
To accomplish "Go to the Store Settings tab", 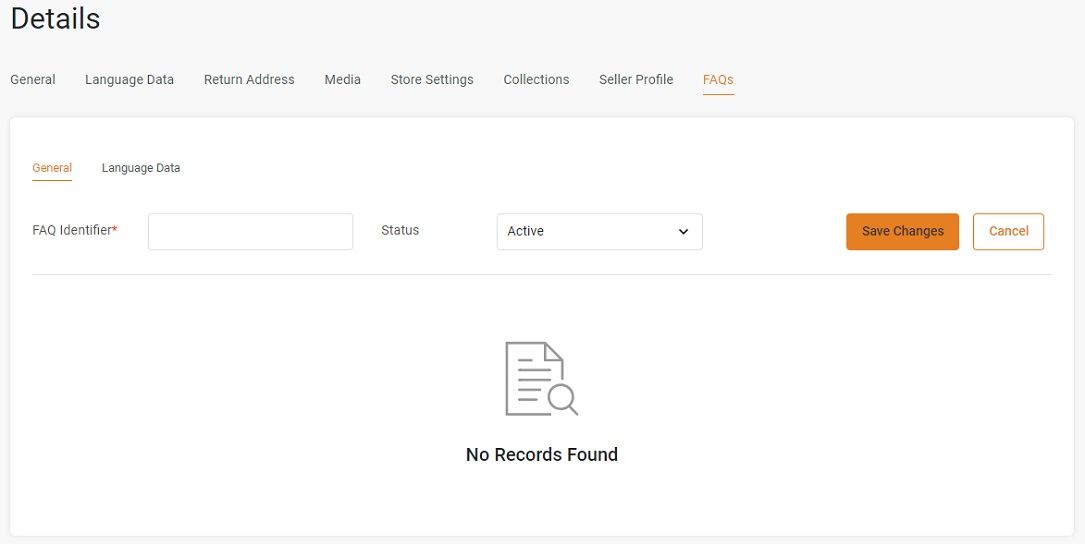I will (432, 80).
